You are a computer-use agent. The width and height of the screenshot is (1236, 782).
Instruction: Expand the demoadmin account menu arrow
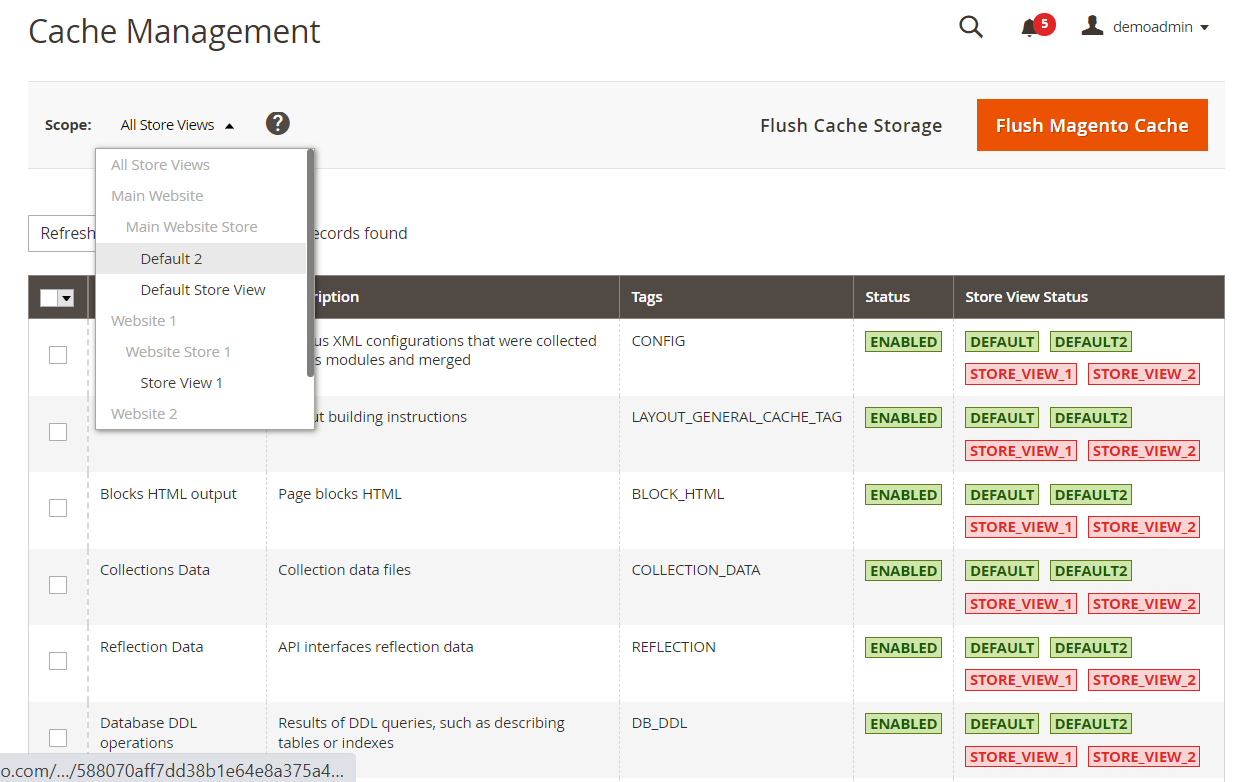click(1204, 28)
